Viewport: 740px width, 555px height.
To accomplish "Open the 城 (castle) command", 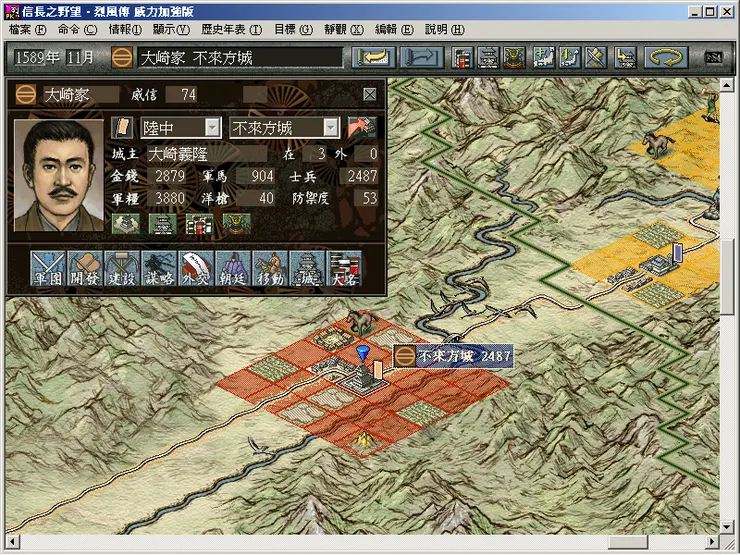I will [307, 268].
